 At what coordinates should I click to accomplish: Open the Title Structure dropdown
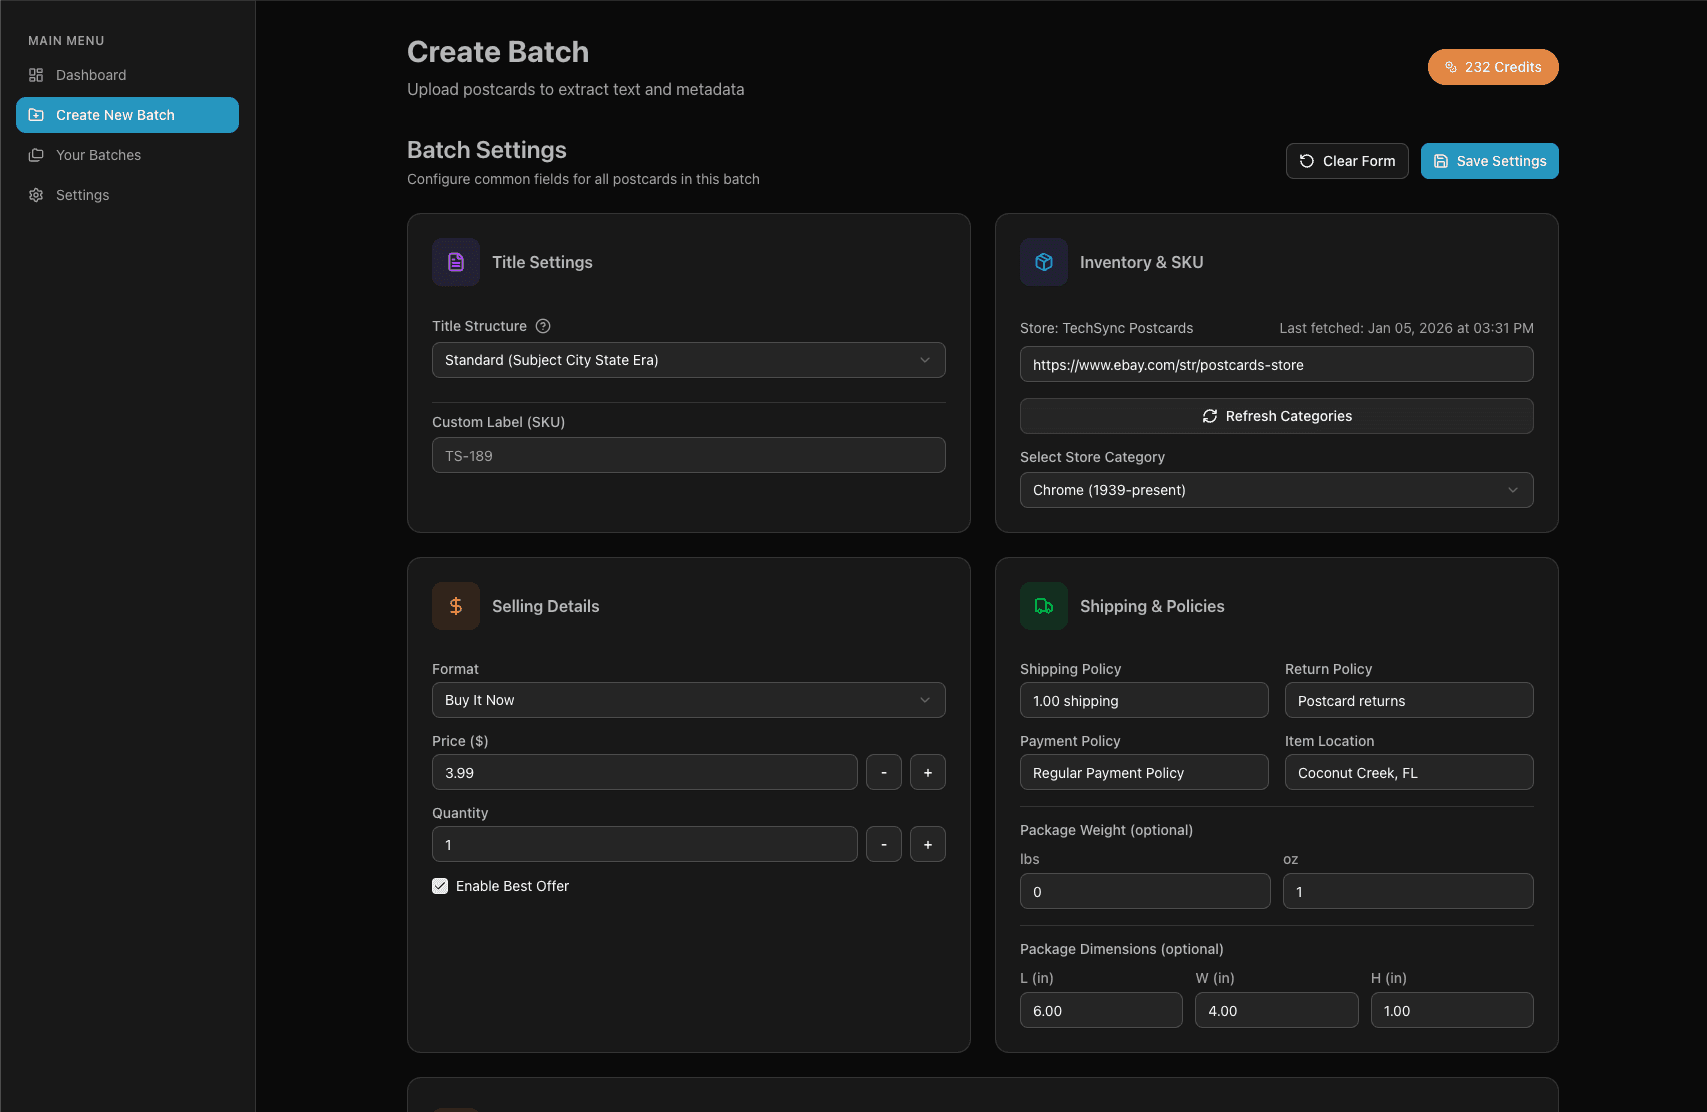click(688, 360)
